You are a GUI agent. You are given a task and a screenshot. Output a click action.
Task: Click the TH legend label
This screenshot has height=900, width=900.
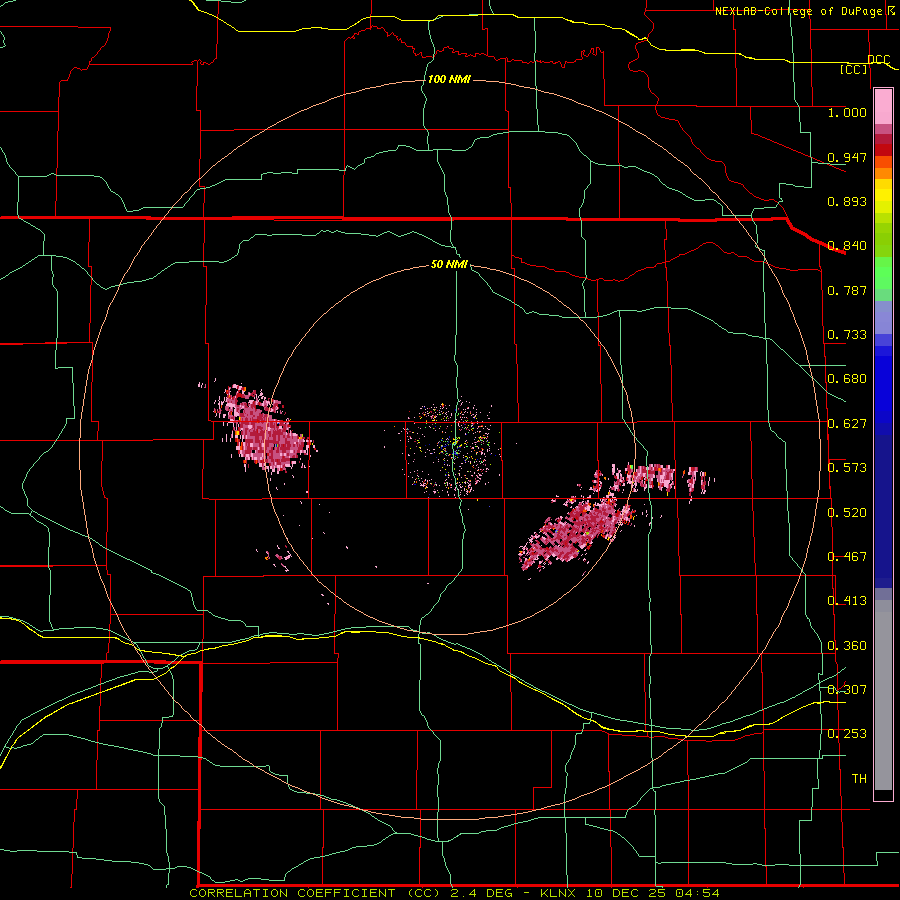(859, 778)
